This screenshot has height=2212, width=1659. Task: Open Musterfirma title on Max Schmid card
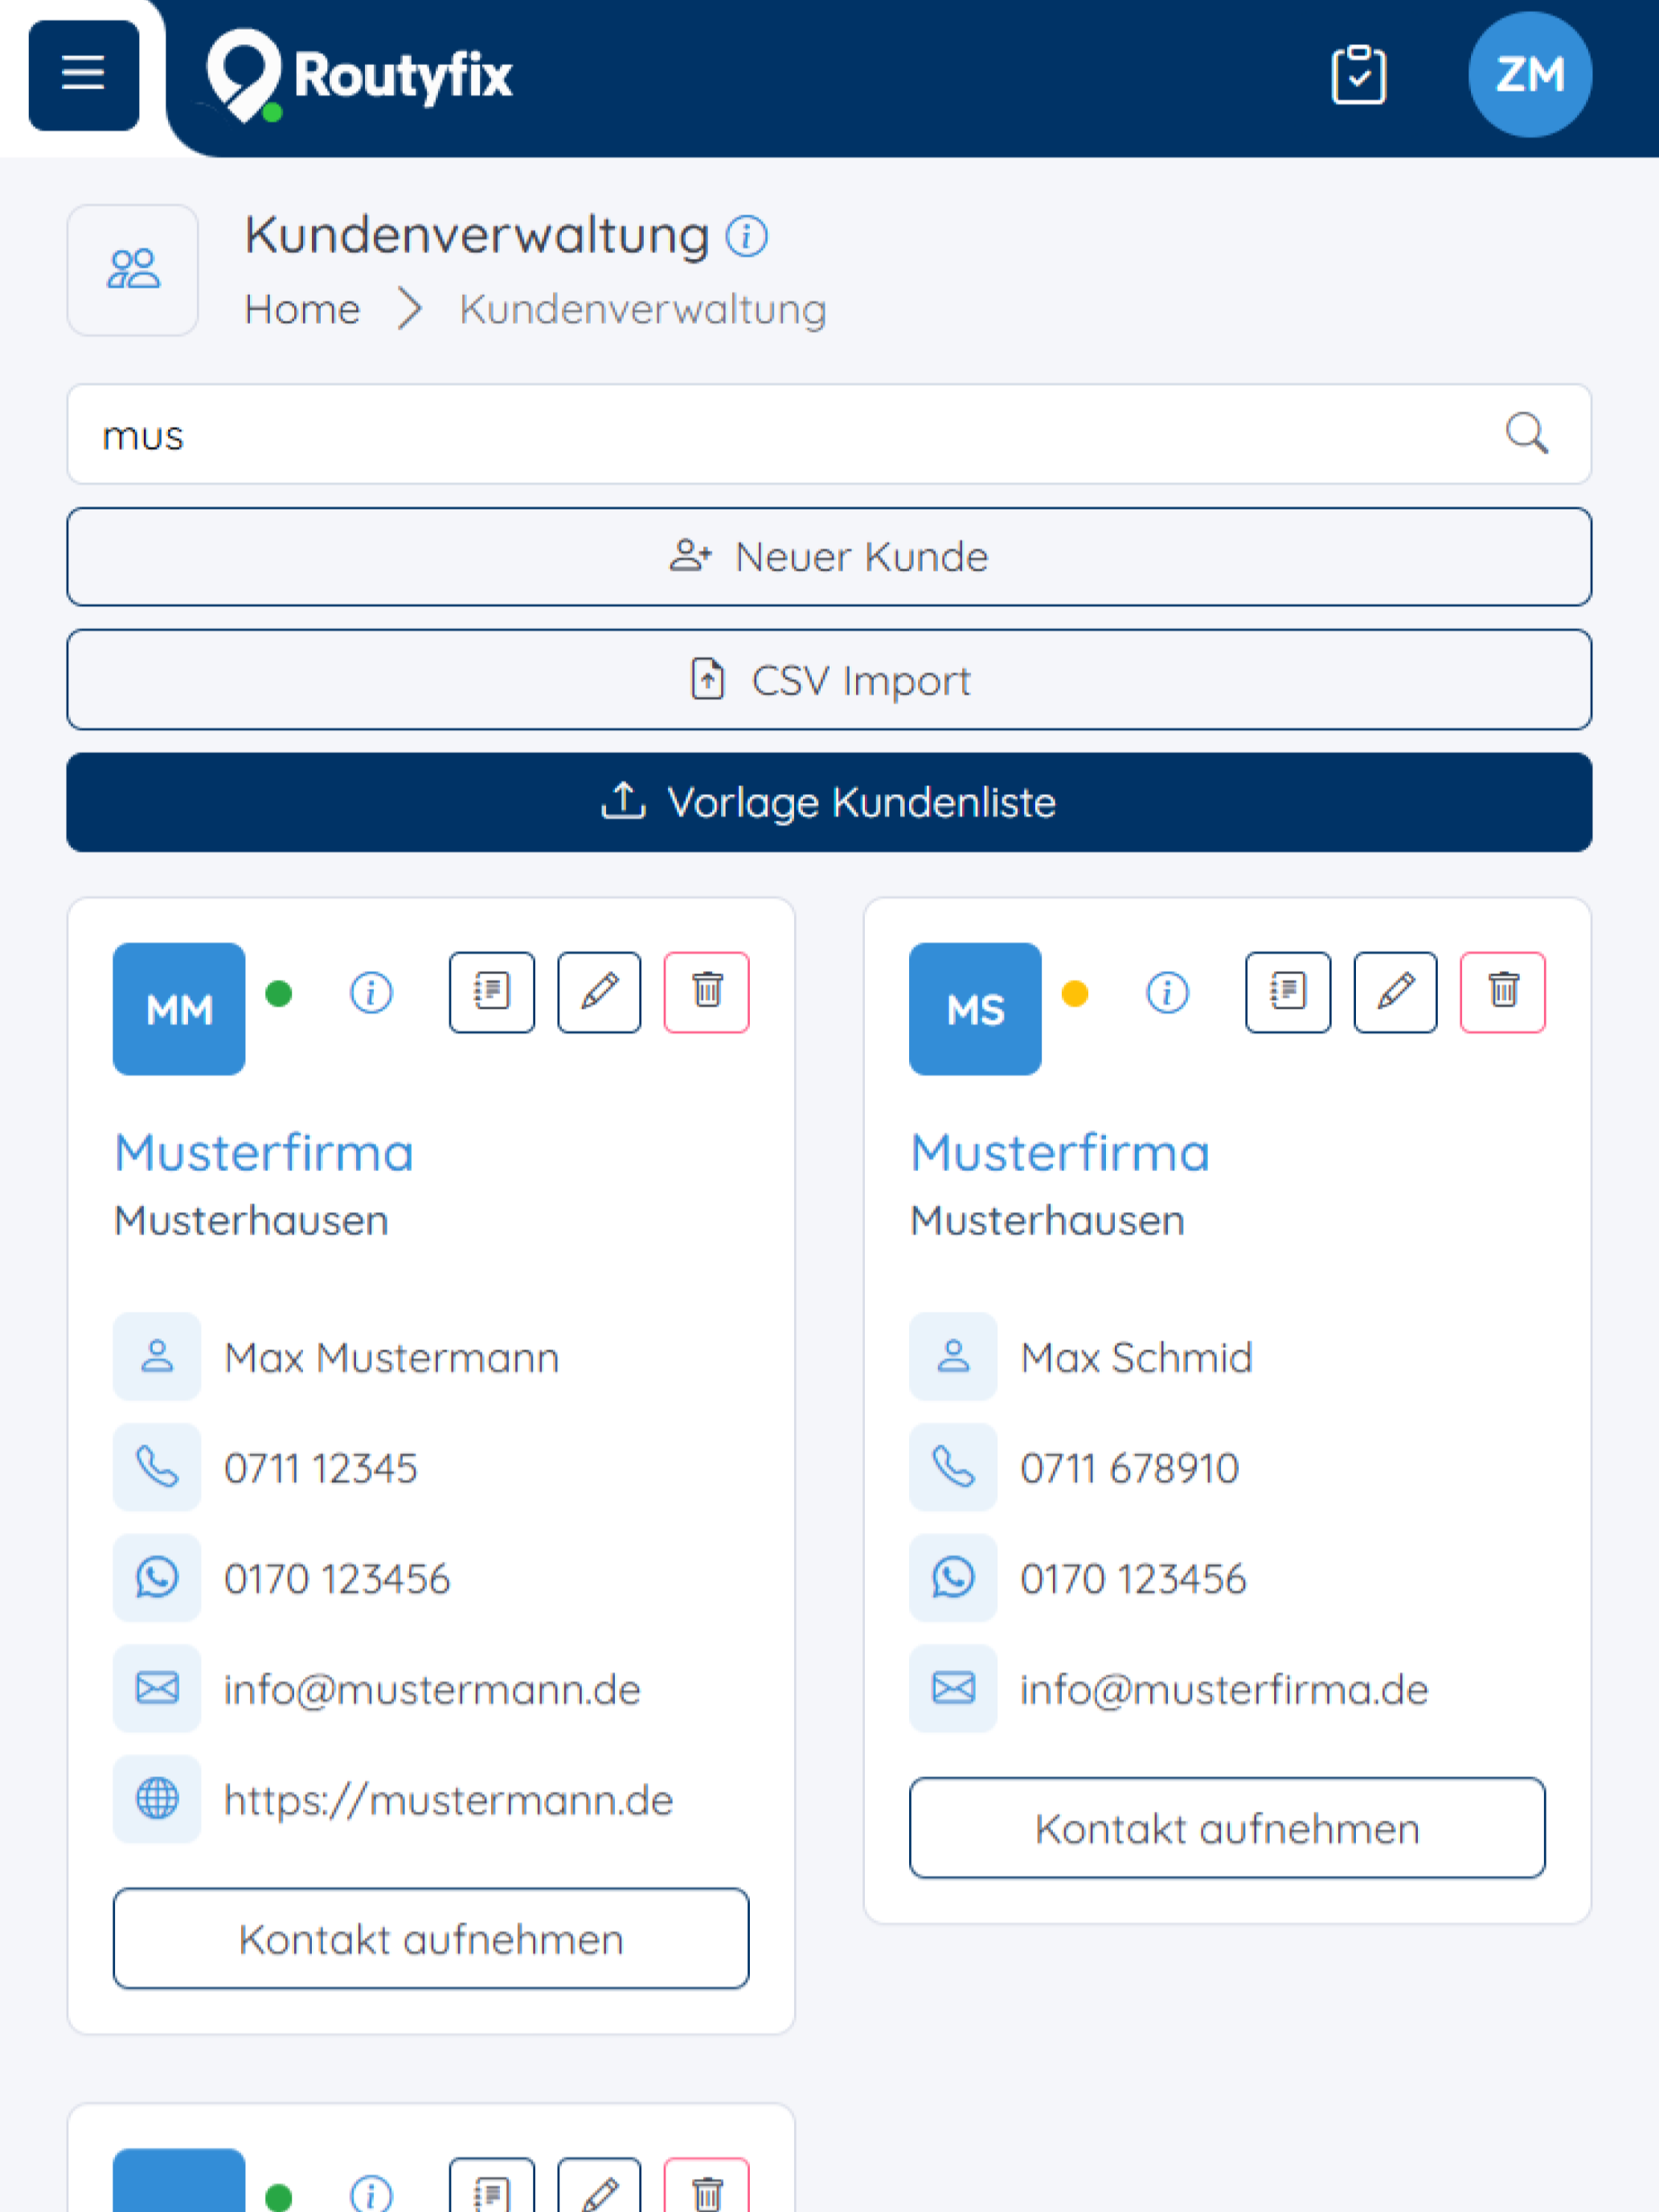click(x=1060, y=1153)
